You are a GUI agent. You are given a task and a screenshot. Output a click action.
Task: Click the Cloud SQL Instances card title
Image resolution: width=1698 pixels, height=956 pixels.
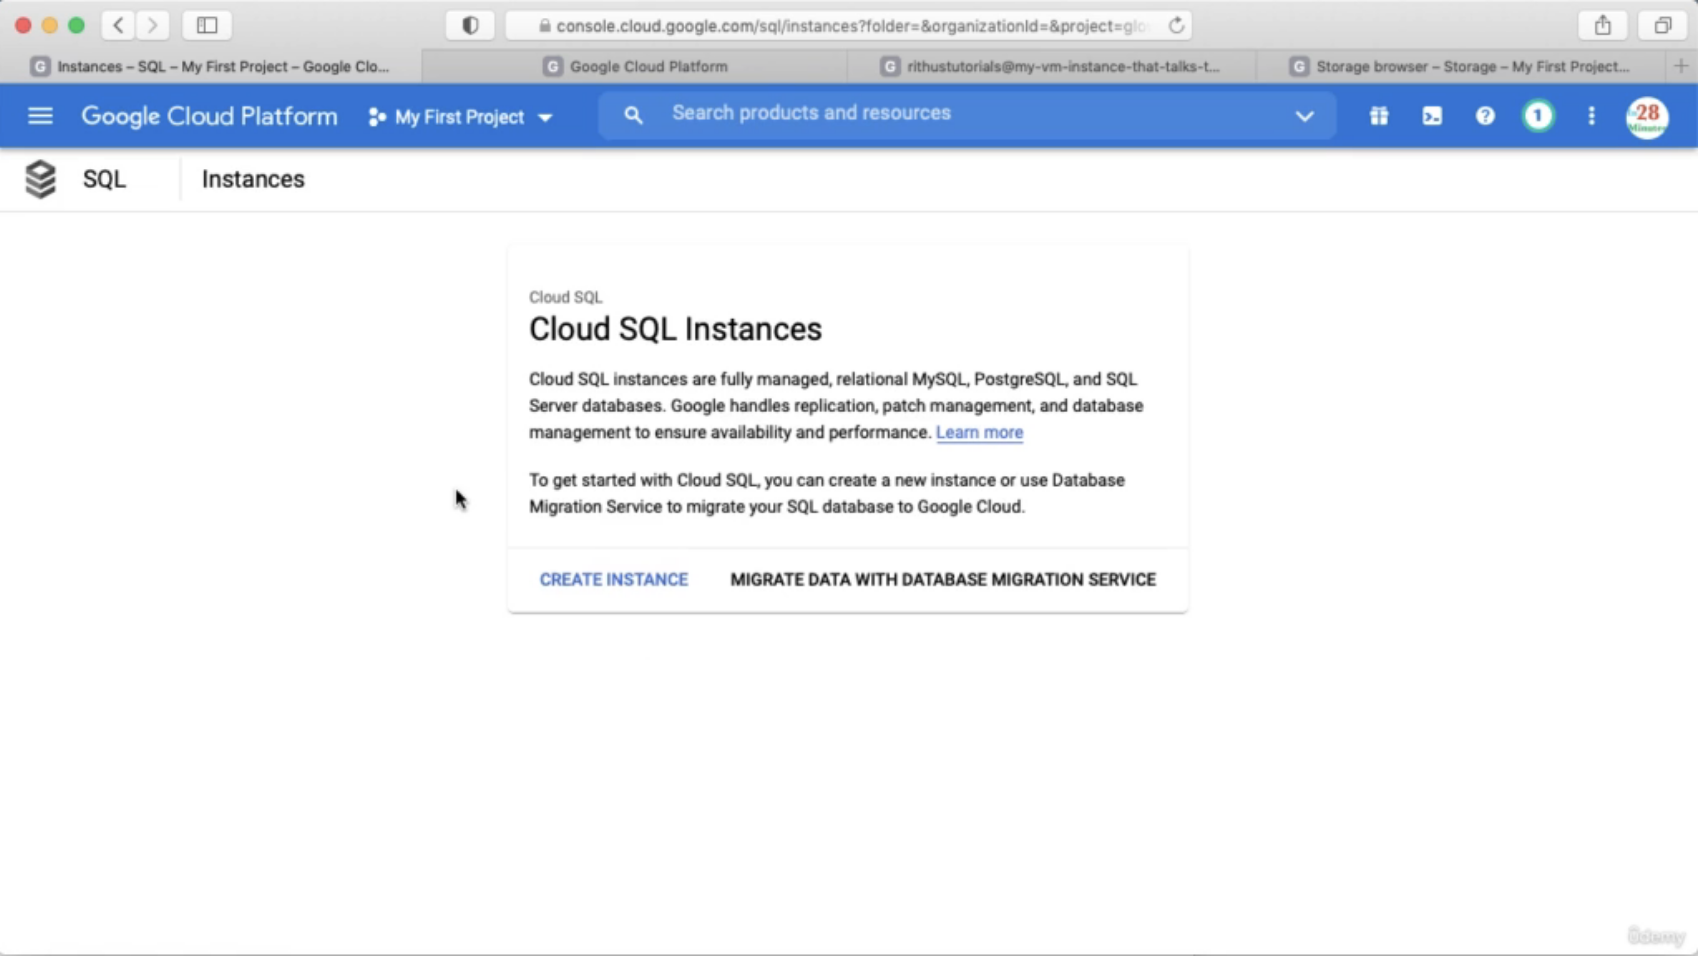675,329
